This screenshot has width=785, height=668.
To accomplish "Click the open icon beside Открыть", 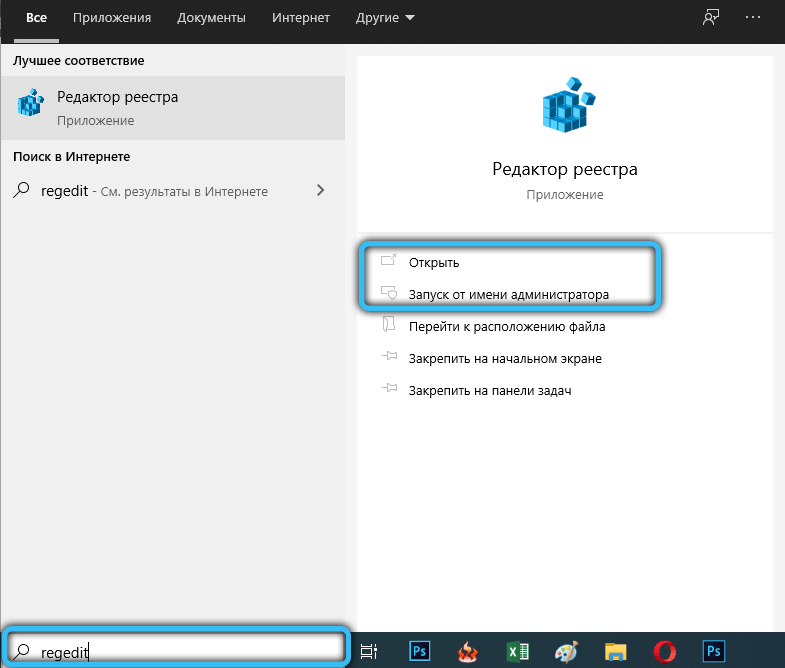I will [x=388, y=260].
